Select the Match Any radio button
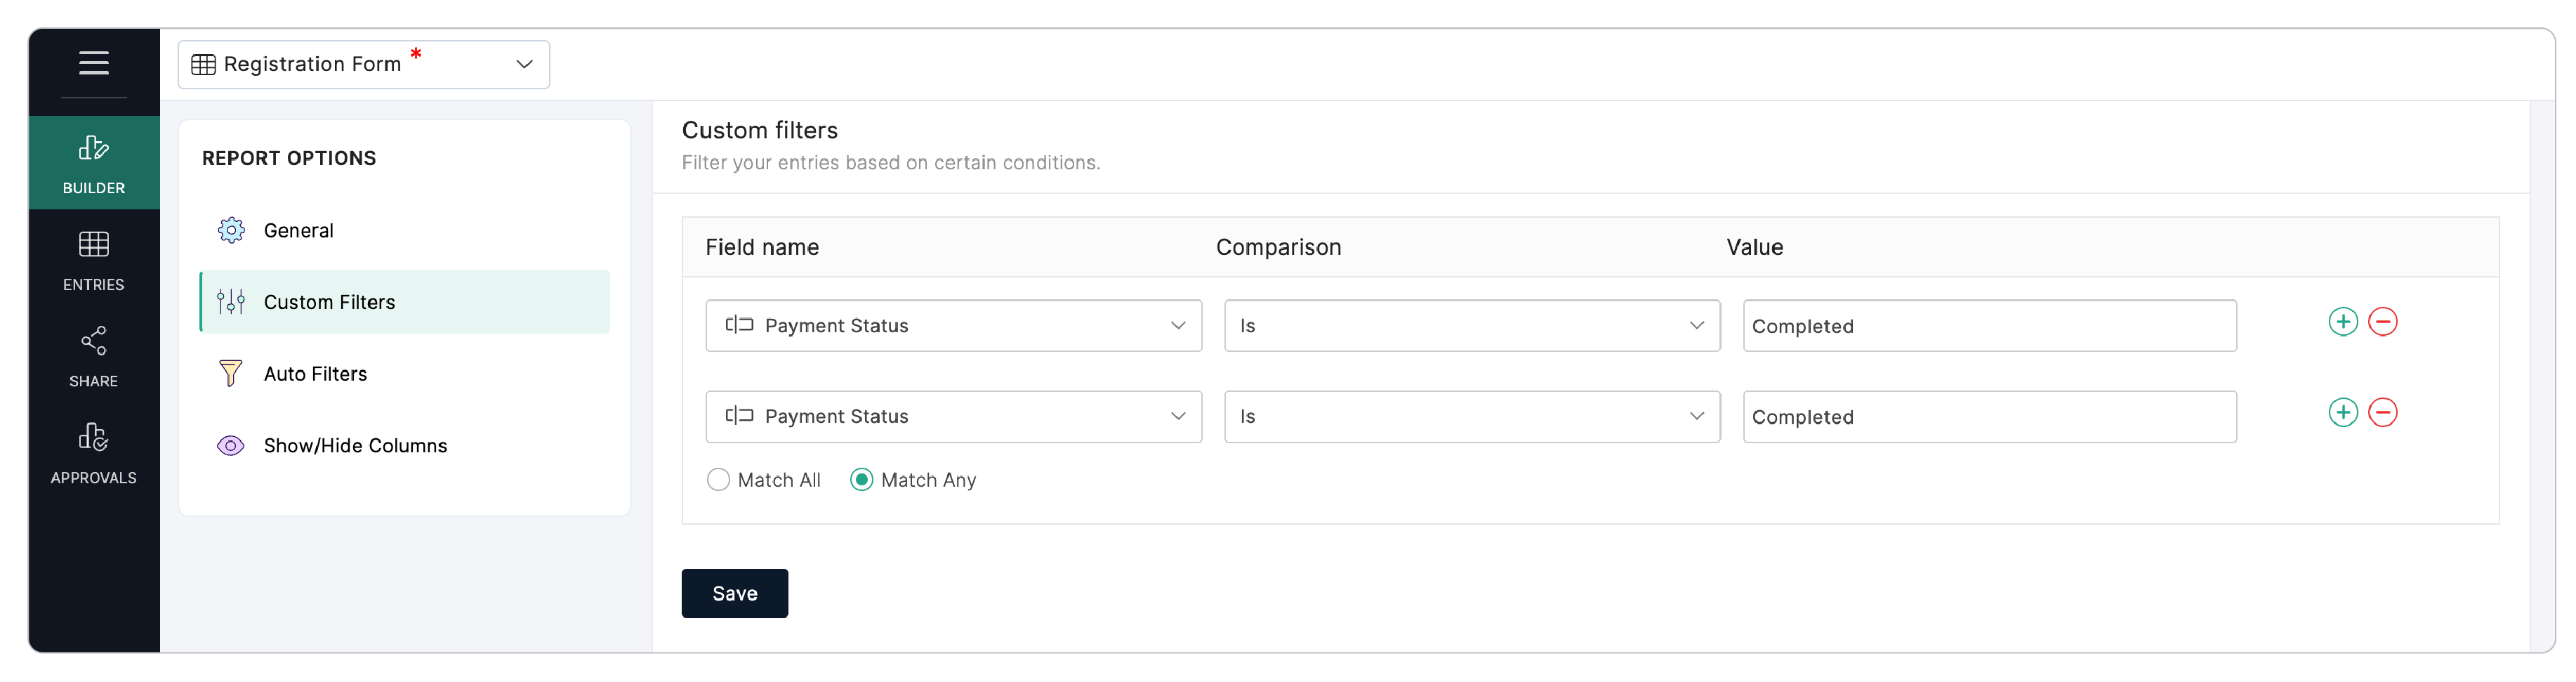Image resolution: width=2576 pixels, height=682 pixels. [861, 479]
